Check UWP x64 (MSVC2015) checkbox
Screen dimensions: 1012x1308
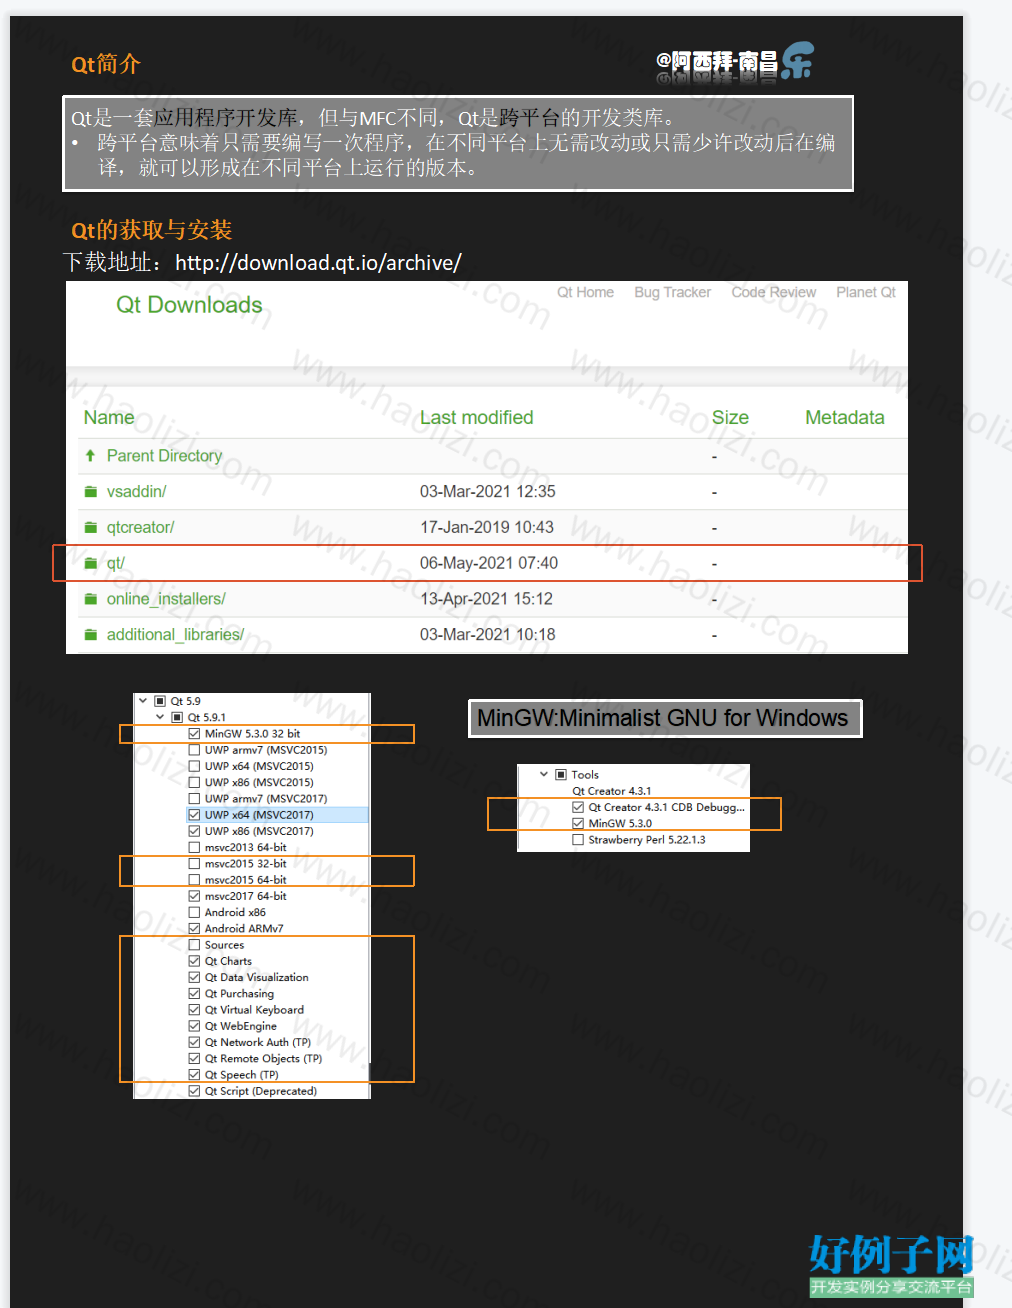click(194, 766)
